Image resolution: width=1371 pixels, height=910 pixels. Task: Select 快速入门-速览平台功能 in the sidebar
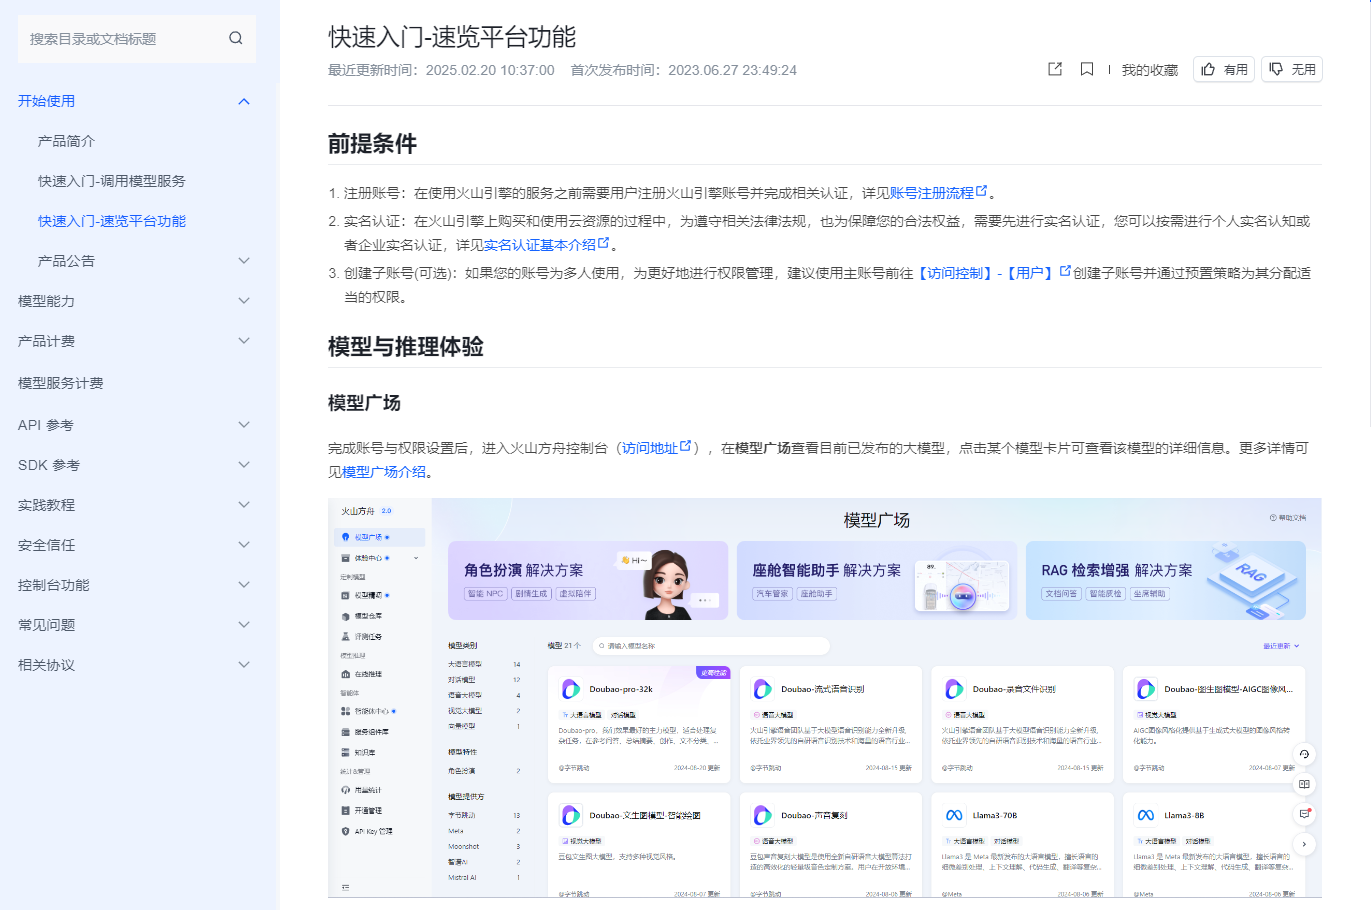click(x=112, y=221)
